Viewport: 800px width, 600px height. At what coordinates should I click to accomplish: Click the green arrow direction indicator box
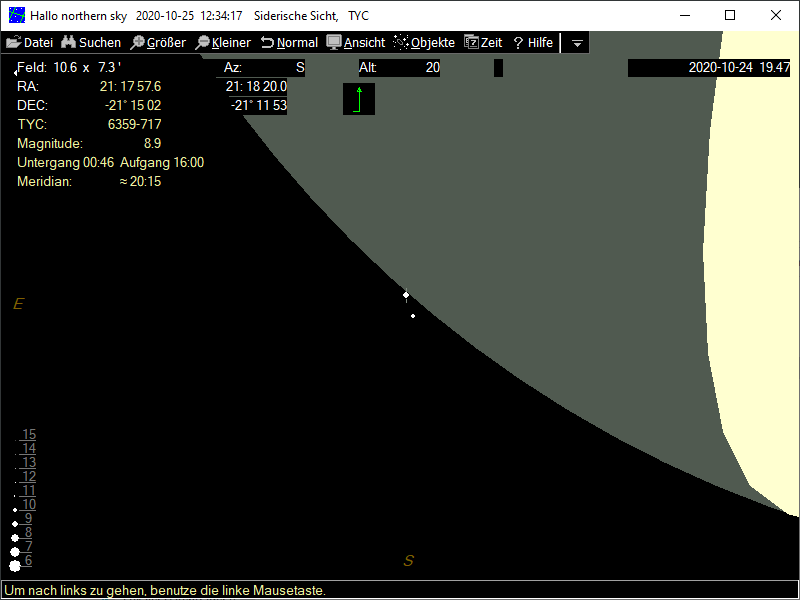(359, 99)
